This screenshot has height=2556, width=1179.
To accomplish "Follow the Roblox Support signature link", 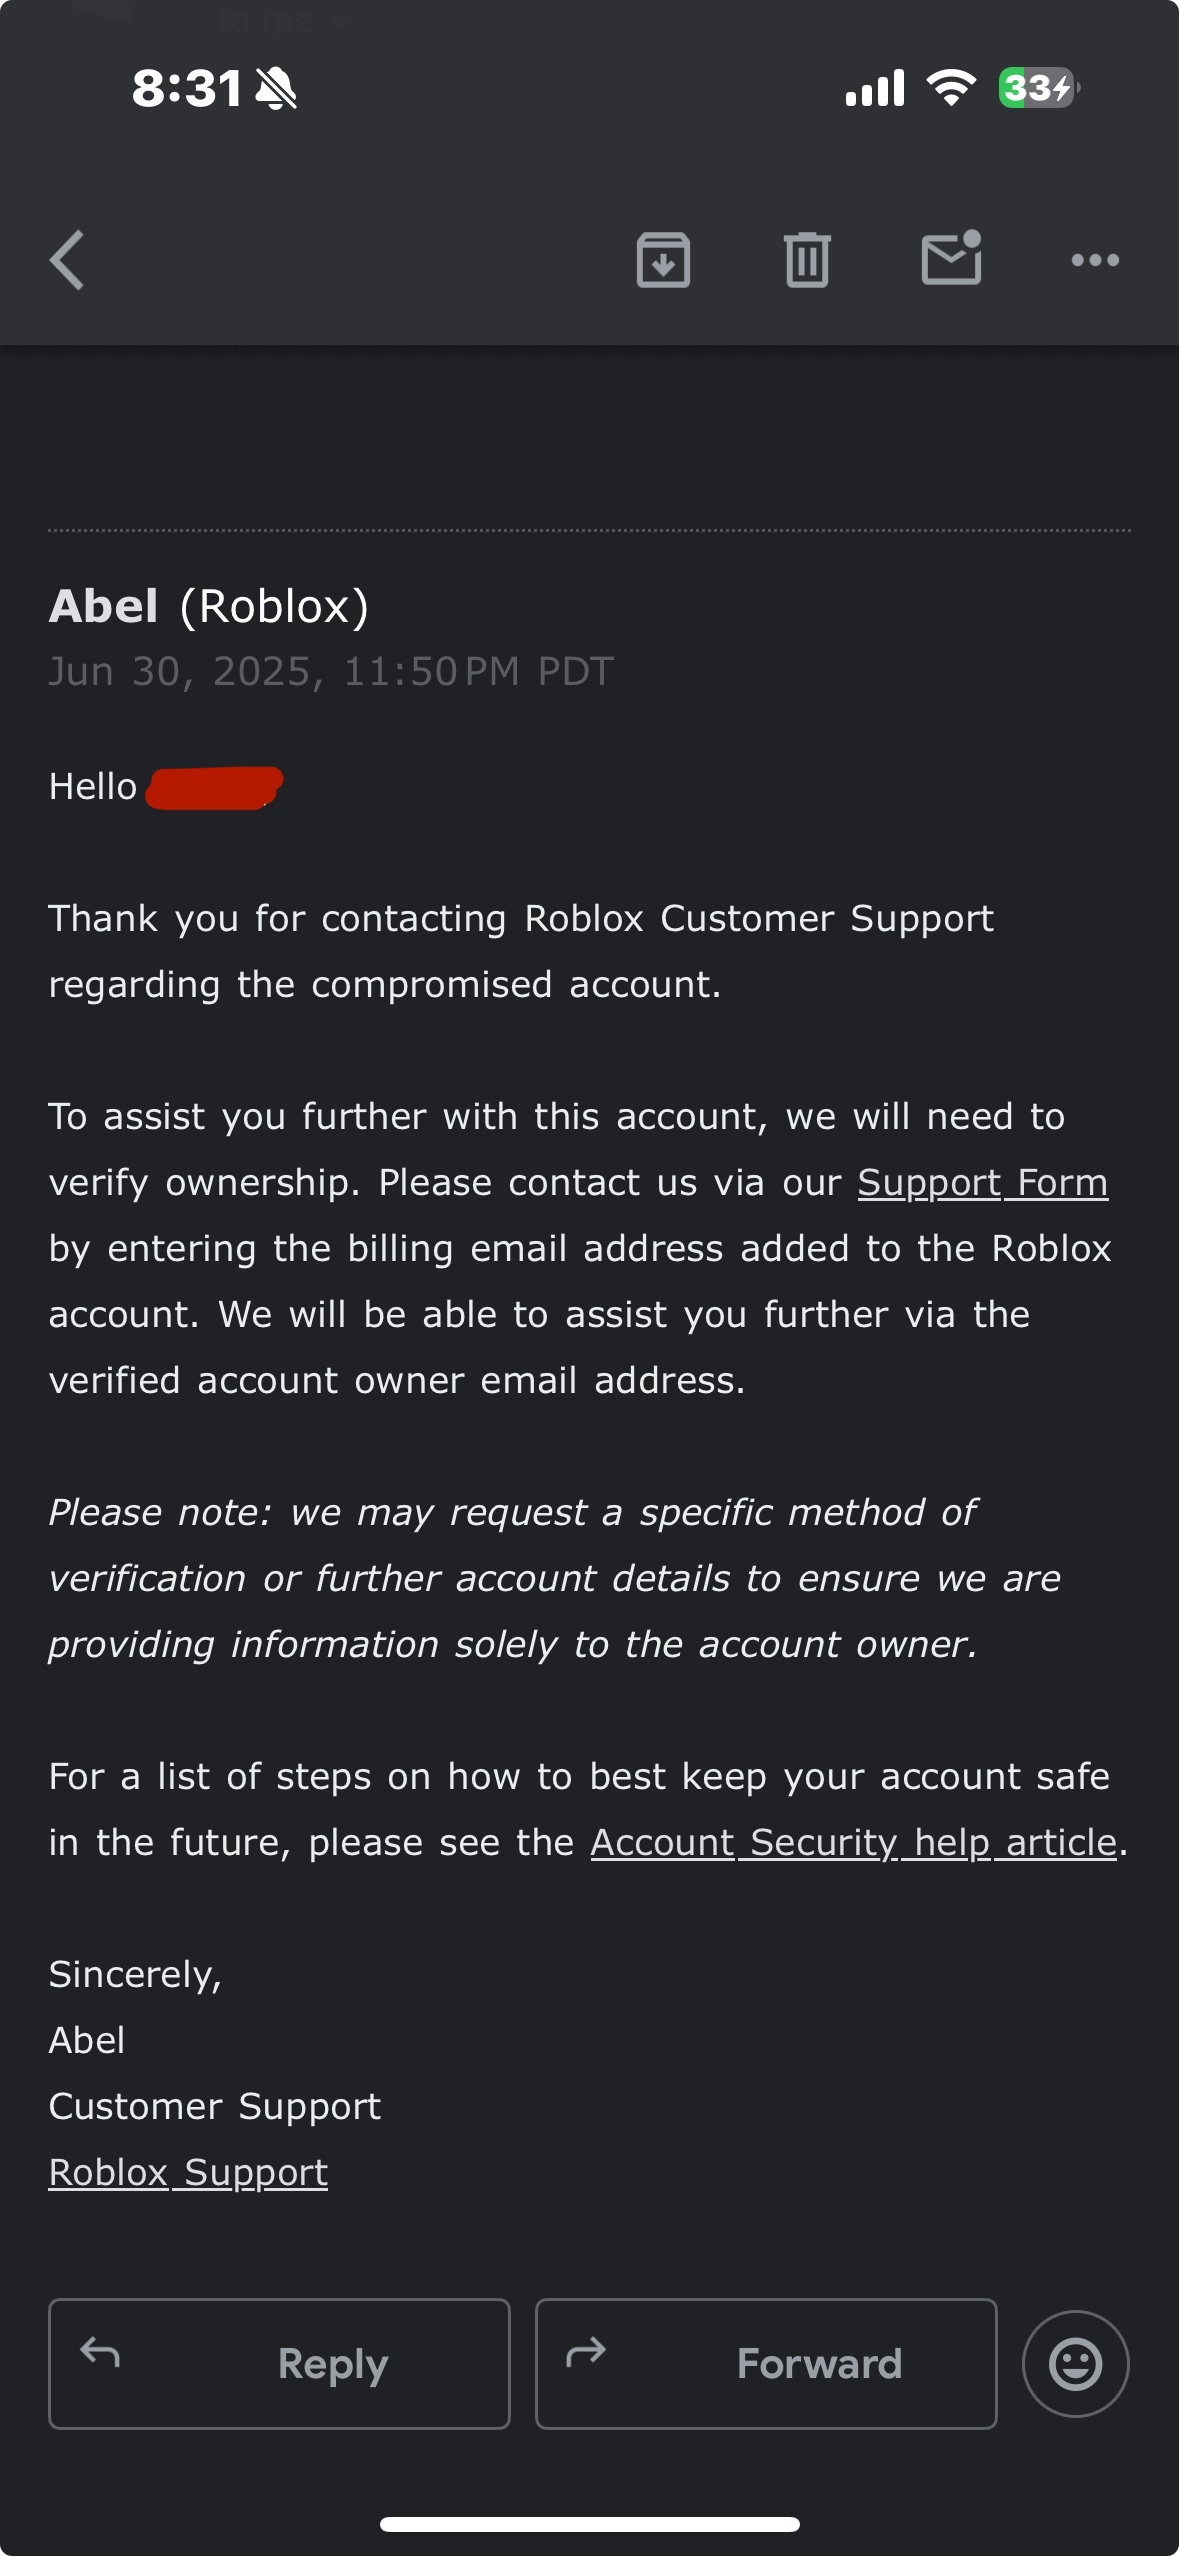I will [x=188, y=2173].
